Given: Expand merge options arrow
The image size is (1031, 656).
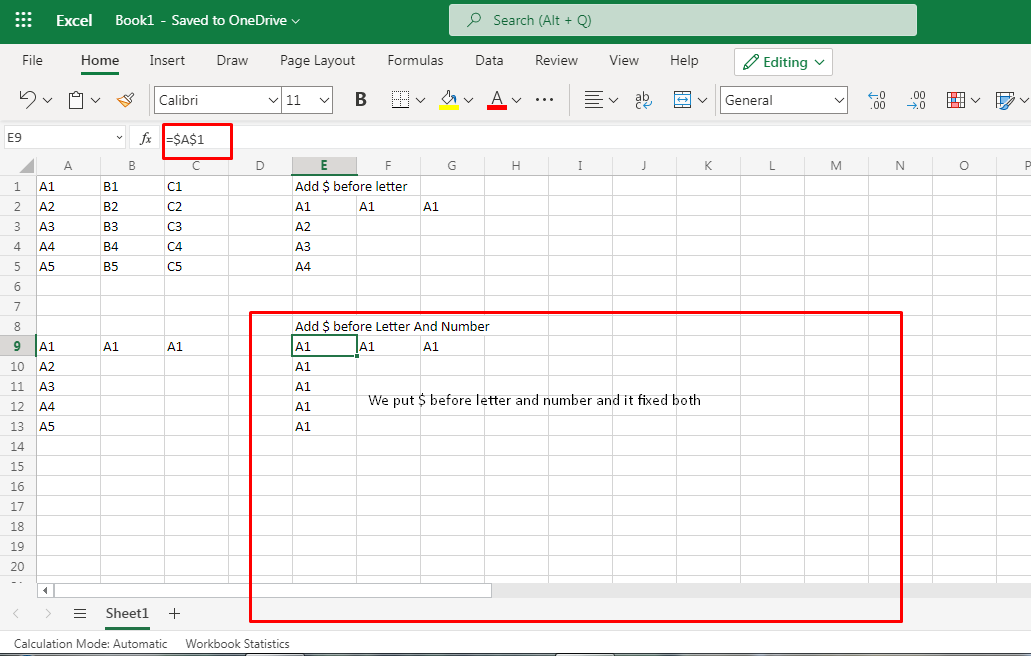Looking at the screenshot, I should (x=702, y=101).
